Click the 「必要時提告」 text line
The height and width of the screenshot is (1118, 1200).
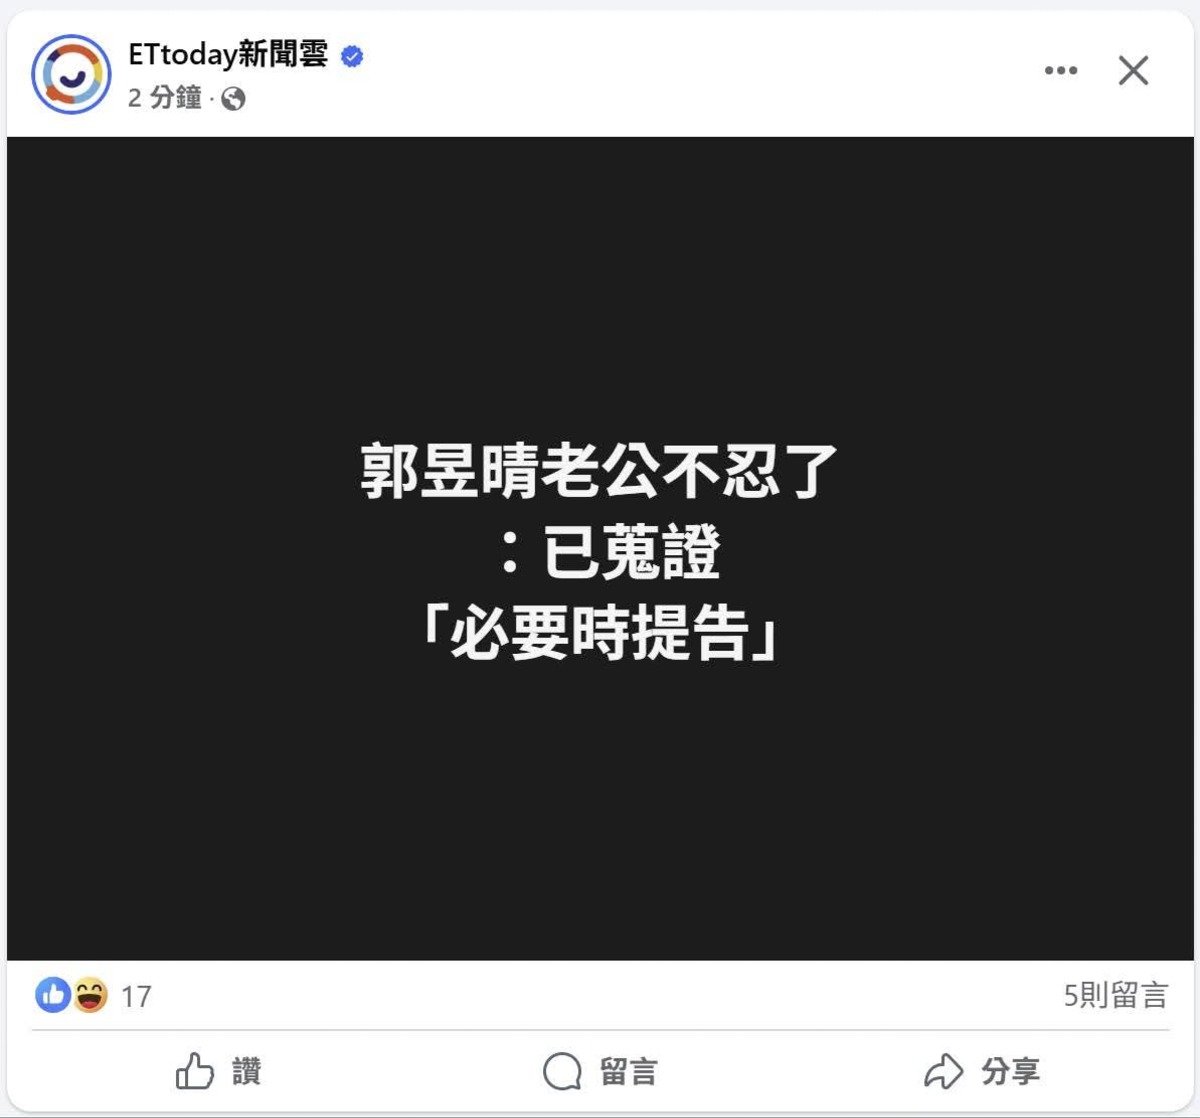coord(599,634)
